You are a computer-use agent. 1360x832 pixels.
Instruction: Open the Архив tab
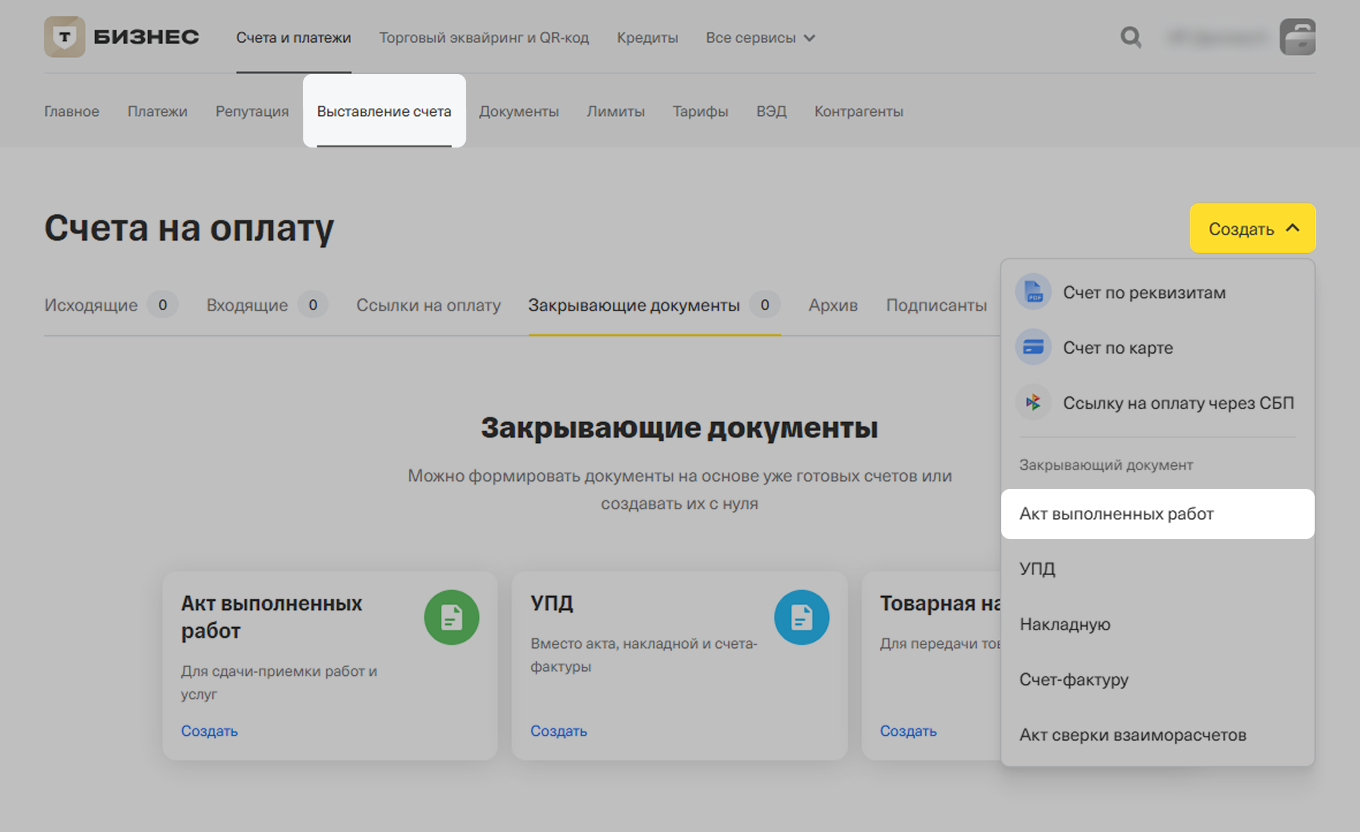click(x=833, y=305)
